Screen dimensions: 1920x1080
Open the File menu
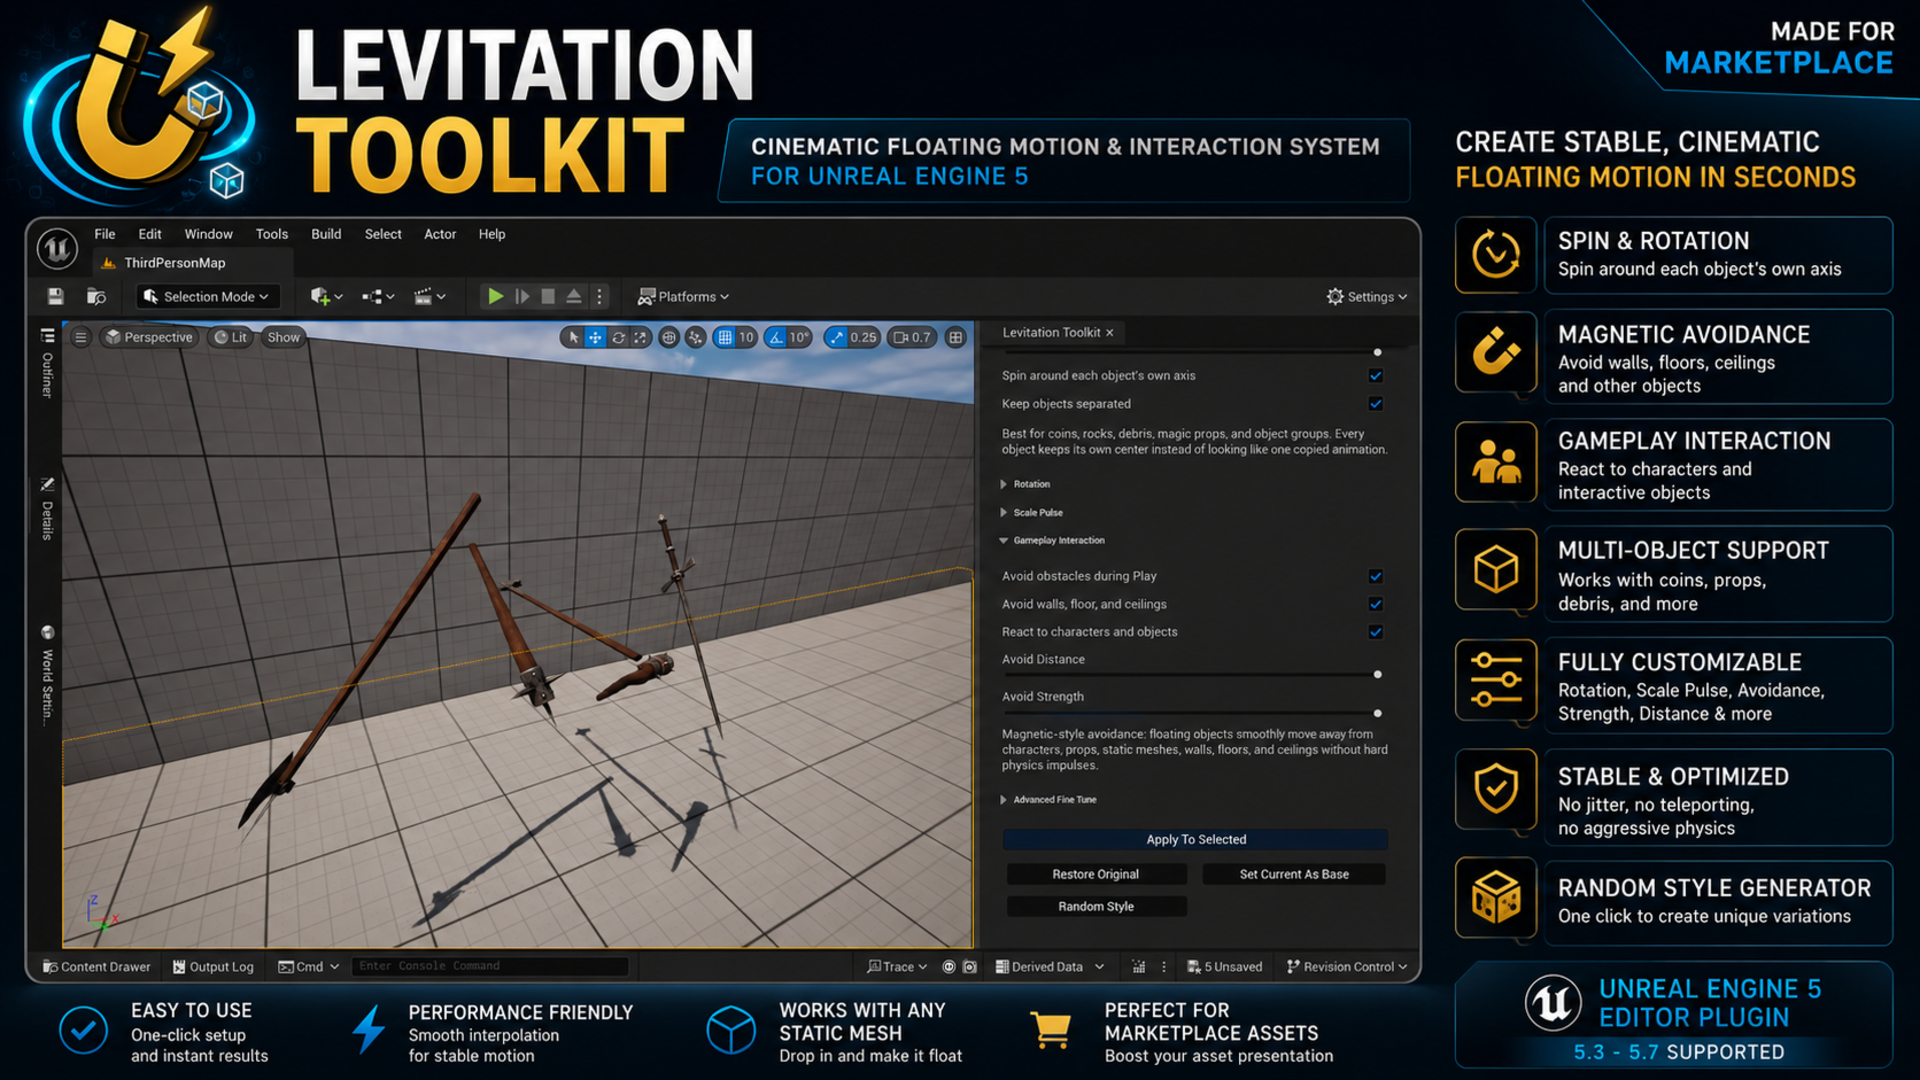[105, 234]
